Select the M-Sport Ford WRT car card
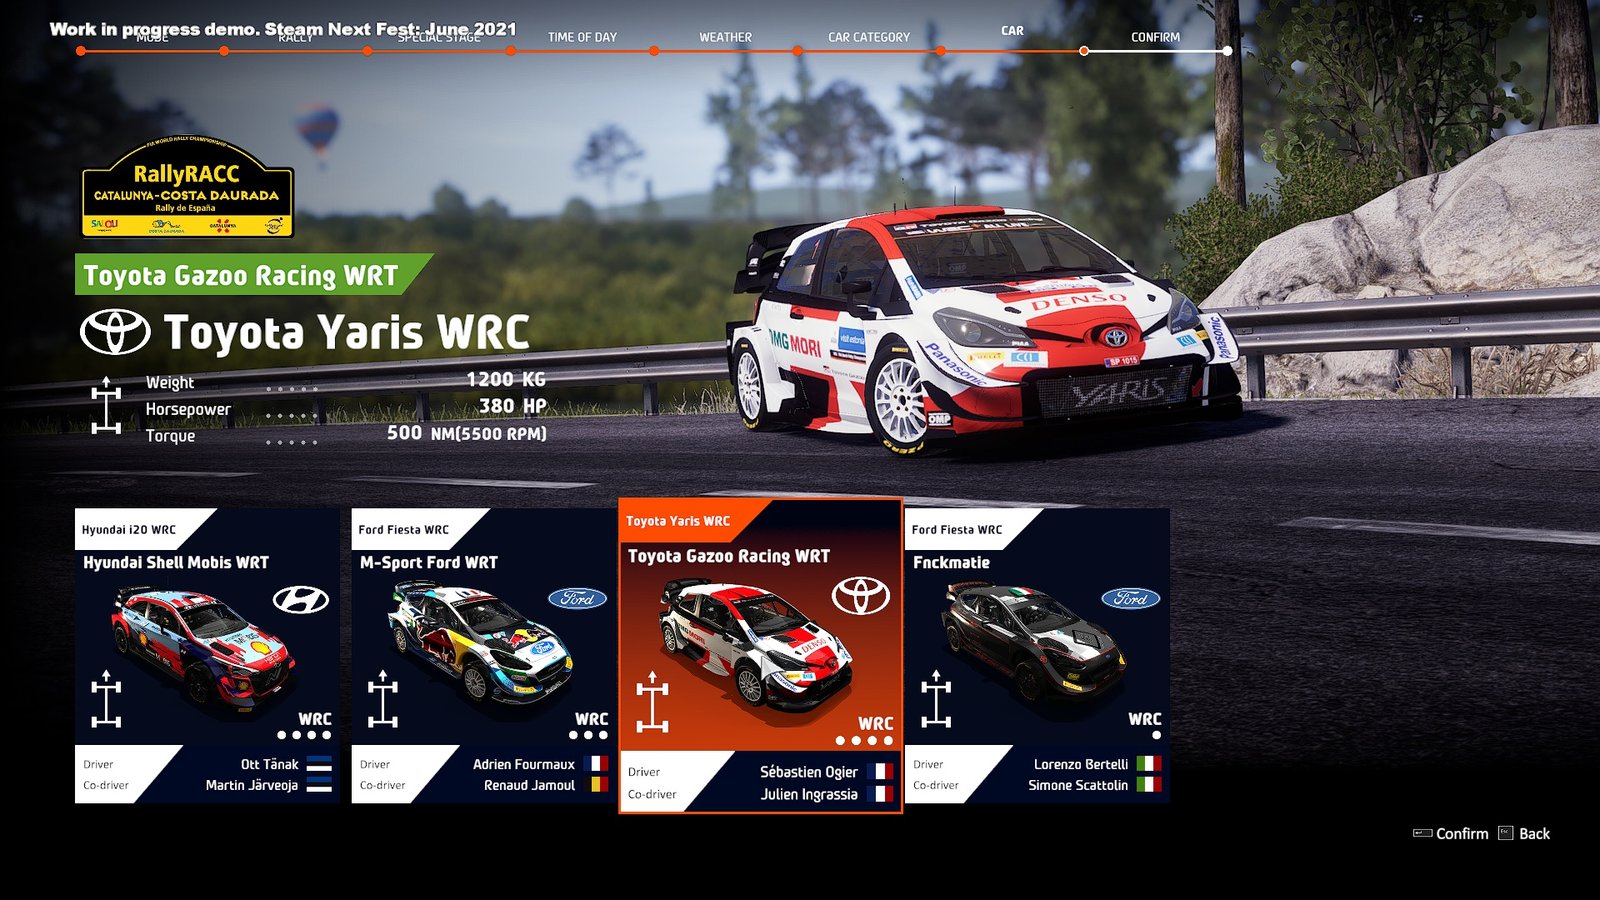This screenshot has height=900, width=1600. tap(483, 655)
